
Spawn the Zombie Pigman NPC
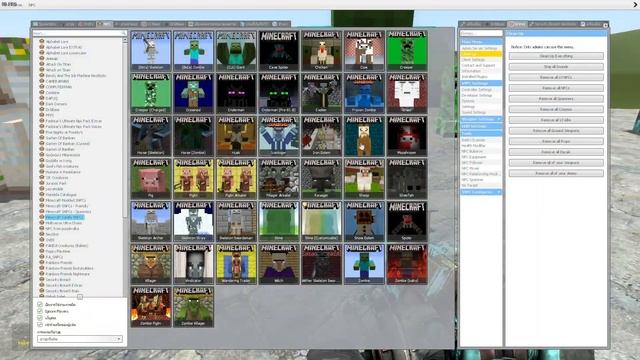coord(151,307)
